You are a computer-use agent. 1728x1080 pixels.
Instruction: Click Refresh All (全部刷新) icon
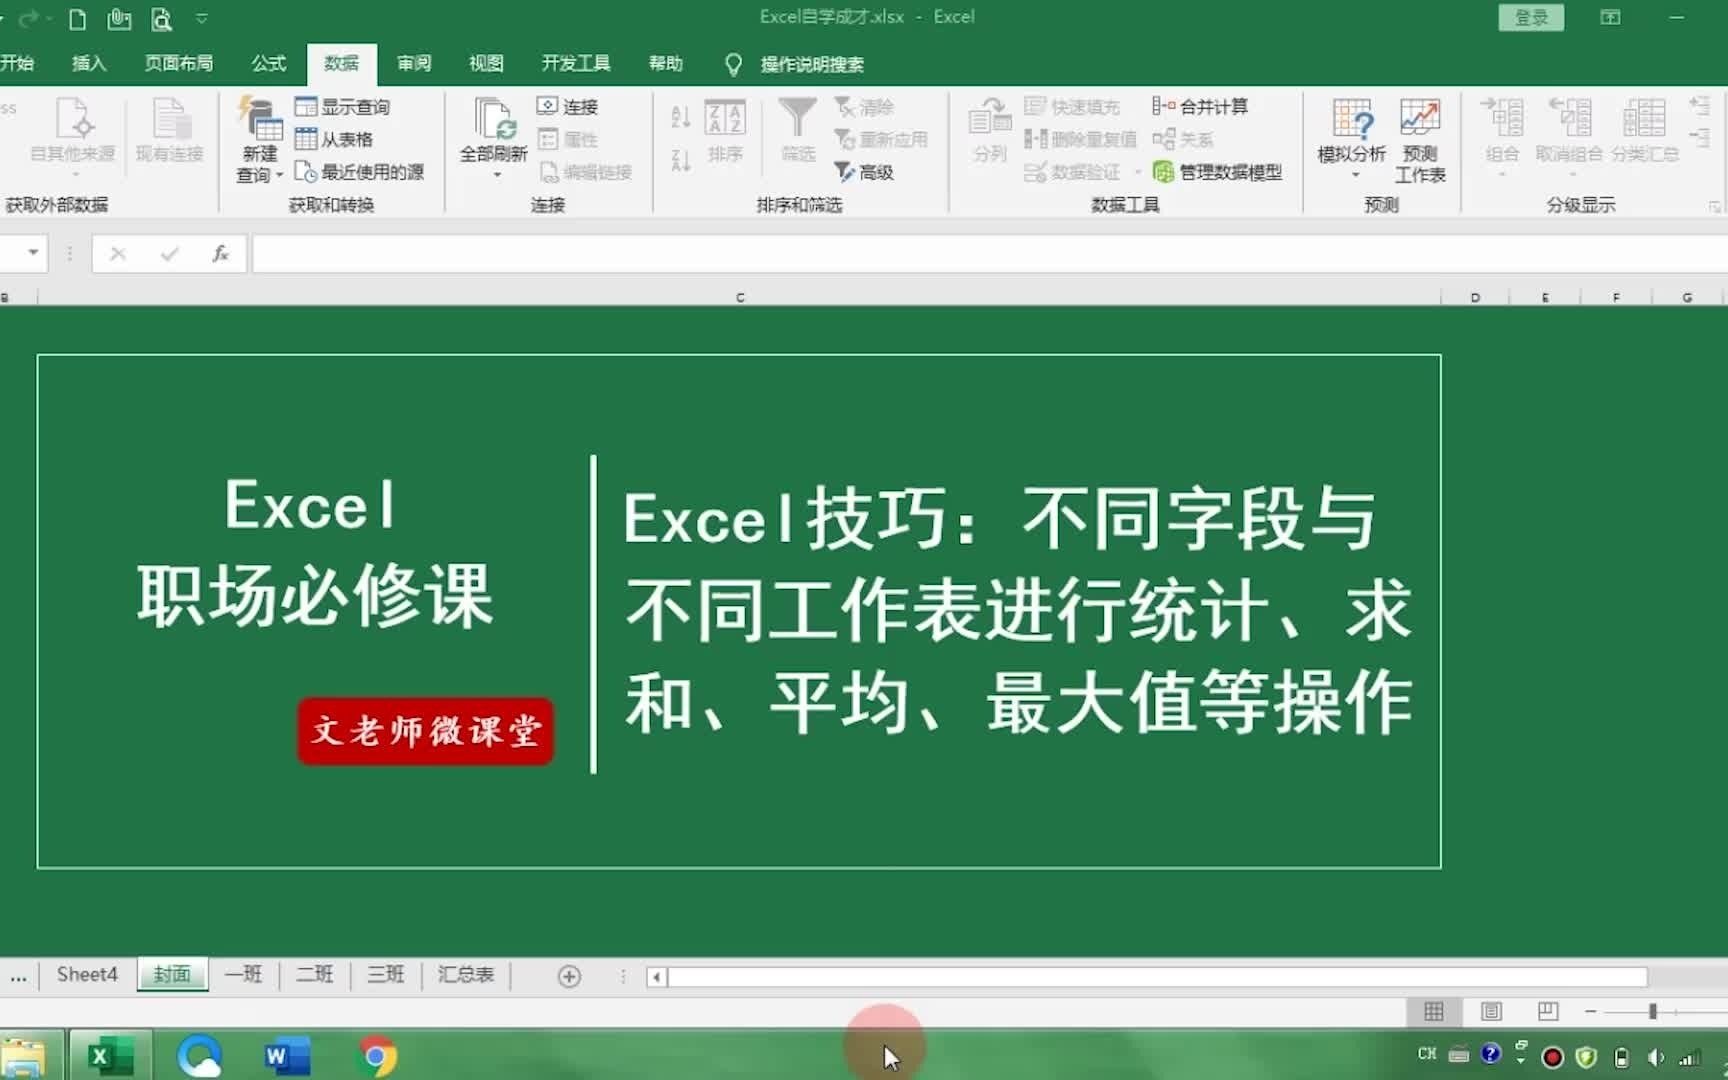[x=494, y=120]
